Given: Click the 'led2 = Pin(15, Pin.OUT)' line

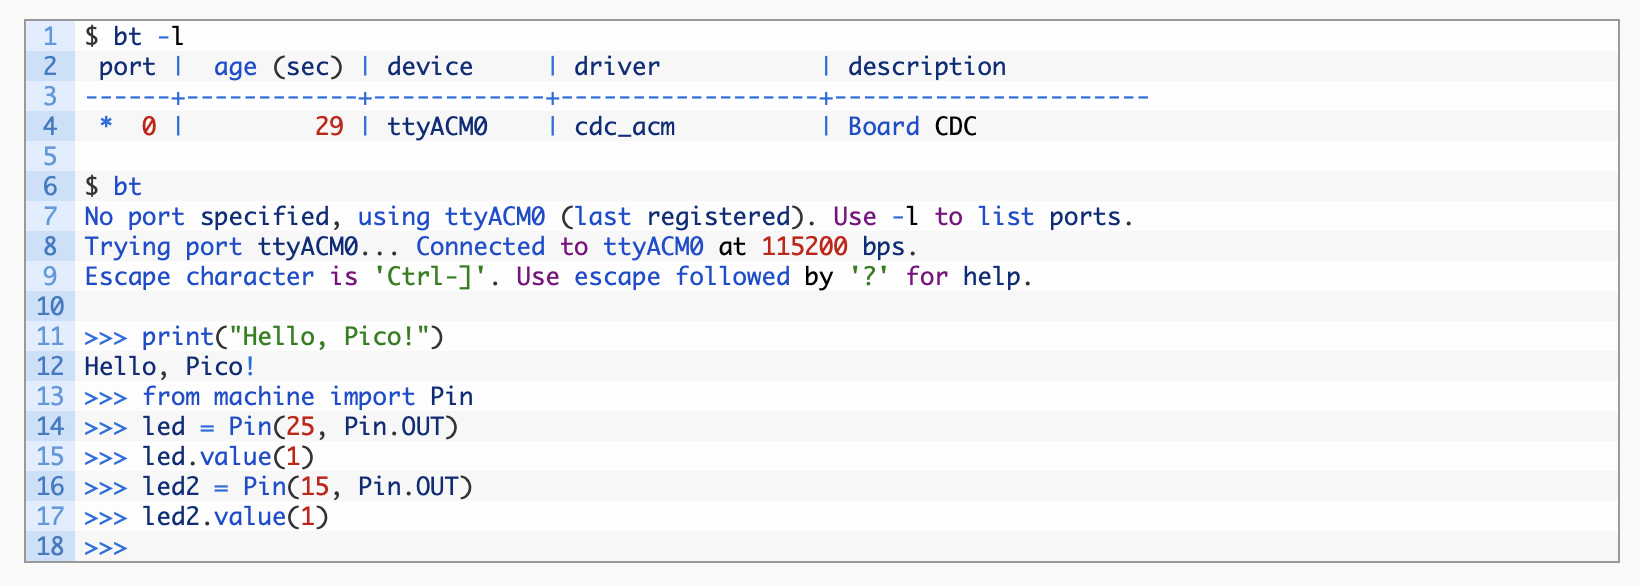Looking at the screenshot, I should [307, 487].
